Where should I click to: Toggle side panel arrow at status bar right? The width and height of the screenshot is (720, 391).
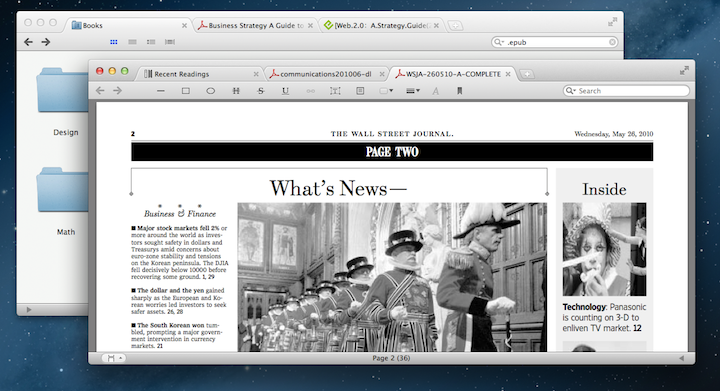pyautogui.click(x=681, y=358)
